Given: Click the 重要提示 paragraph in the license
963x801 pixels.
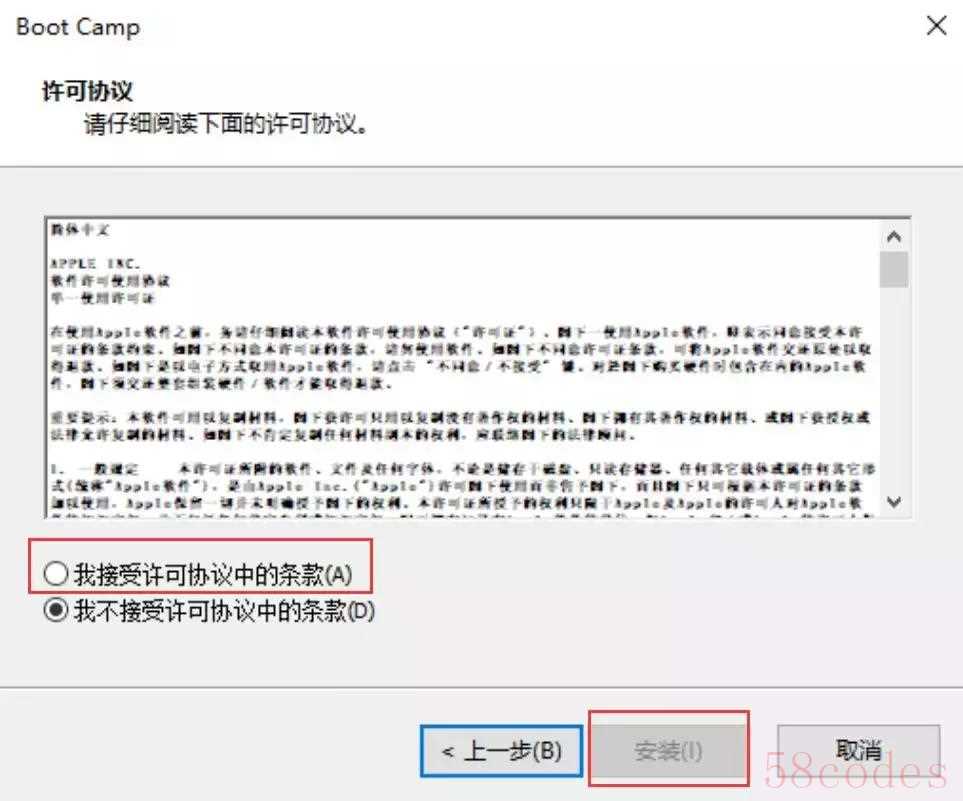Looking at the screenshot, I should pos(461,426).
